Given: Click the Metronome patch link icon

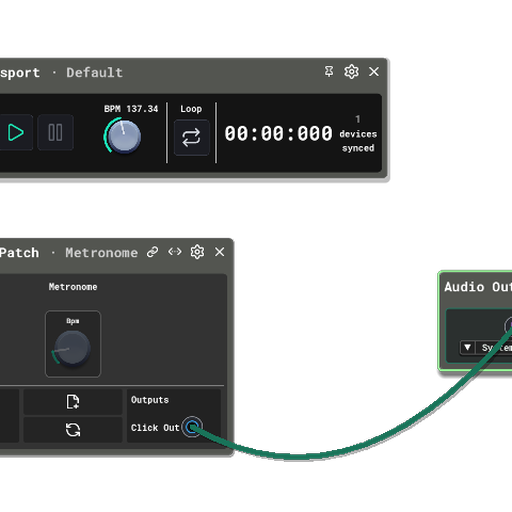Looking at the screenshot, I should [x=152, y=252].
